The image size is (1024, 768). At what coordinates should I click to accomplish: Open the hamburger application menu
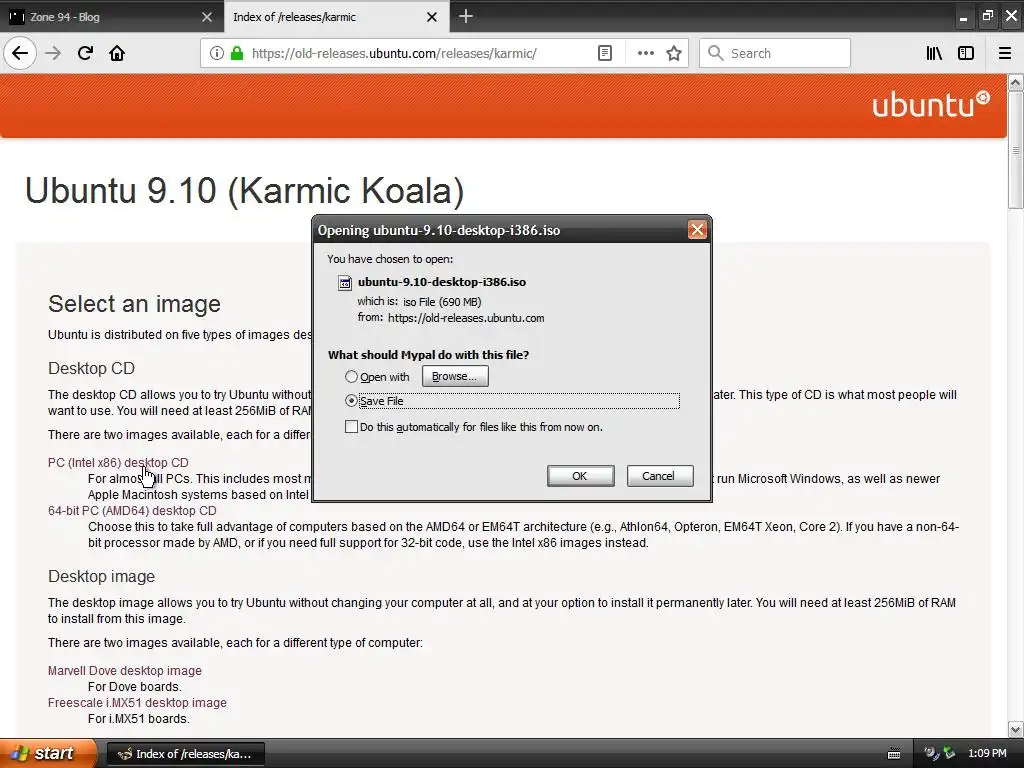pyautogui.click(x=1005, y=53)
